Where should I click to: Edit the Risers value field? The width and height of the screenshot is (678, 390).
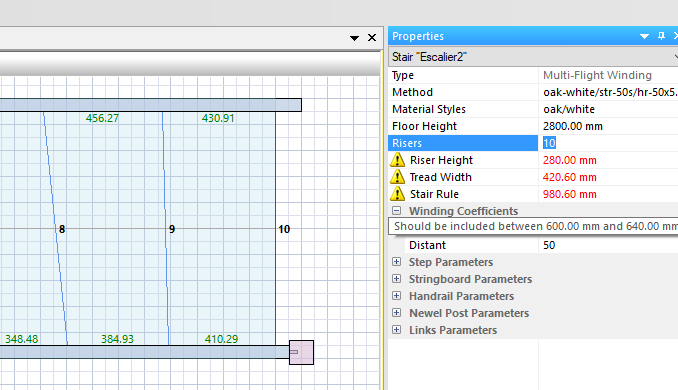(608, 143)
